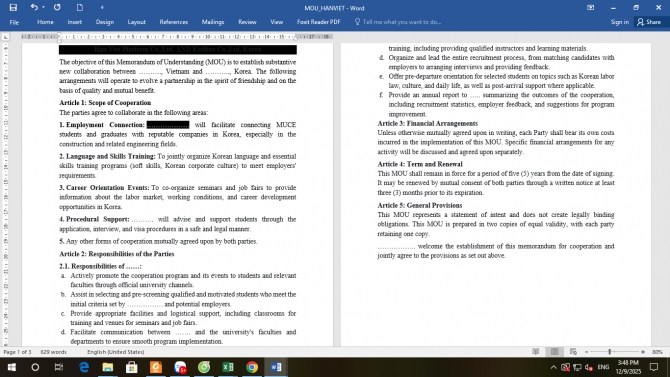Click the zoom out minus button
The image size is (670, 377).
(x=586, y=352)
